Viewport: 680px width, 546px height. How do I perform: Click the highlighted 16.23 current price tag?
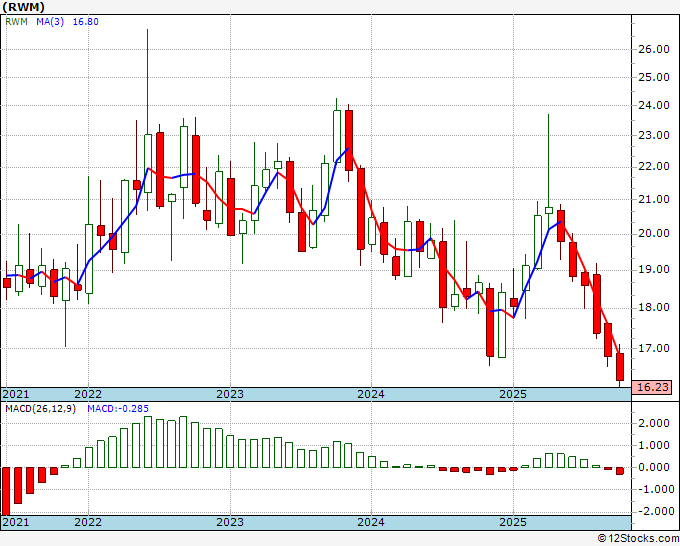(652, 387)
